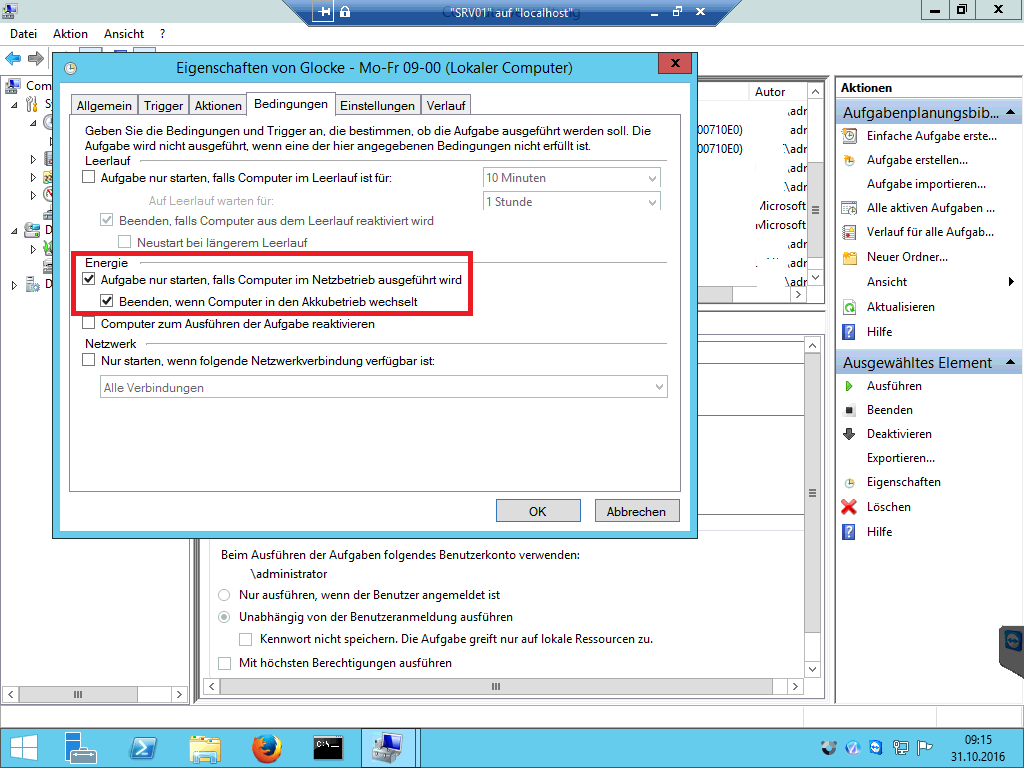Open the 'Alle Verbindungen' dropdown
The width and height of the screenshot is (1024, 768).
tap(385, 387)
